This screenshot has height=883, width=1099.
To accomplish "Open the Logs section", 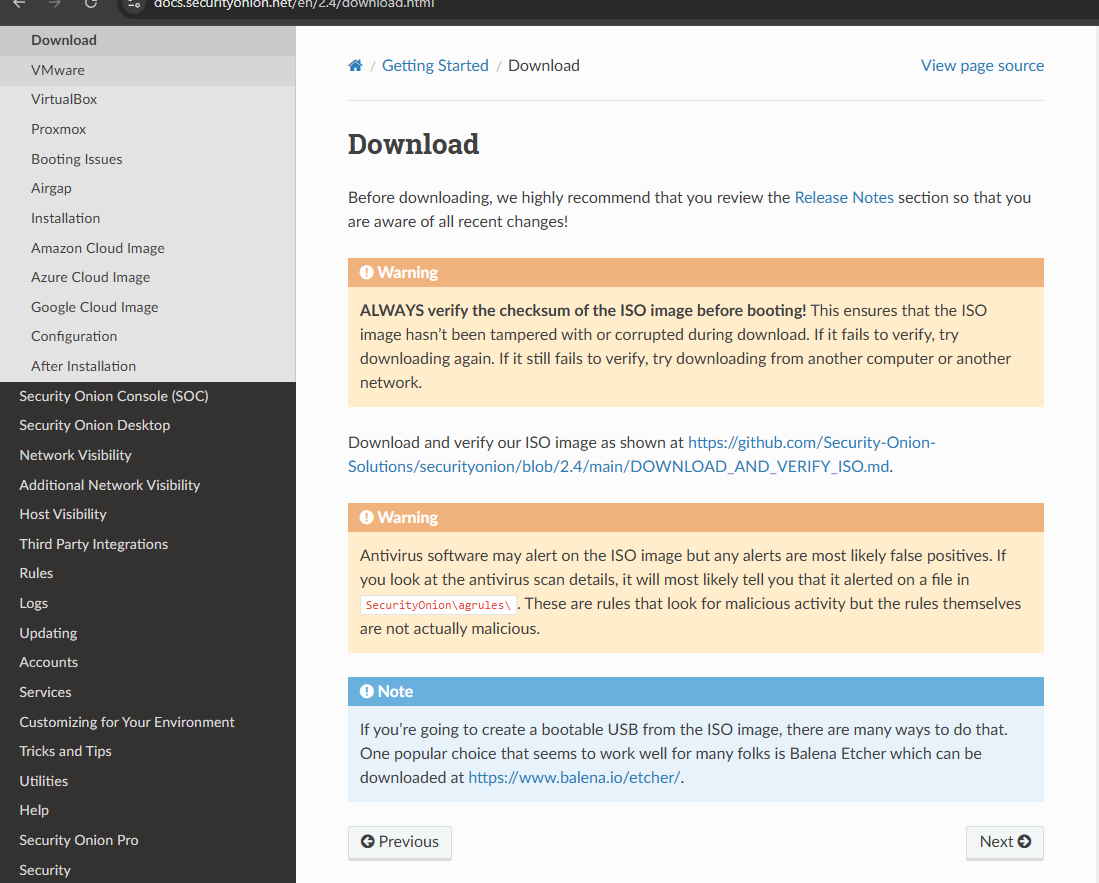I will (148, 603).
